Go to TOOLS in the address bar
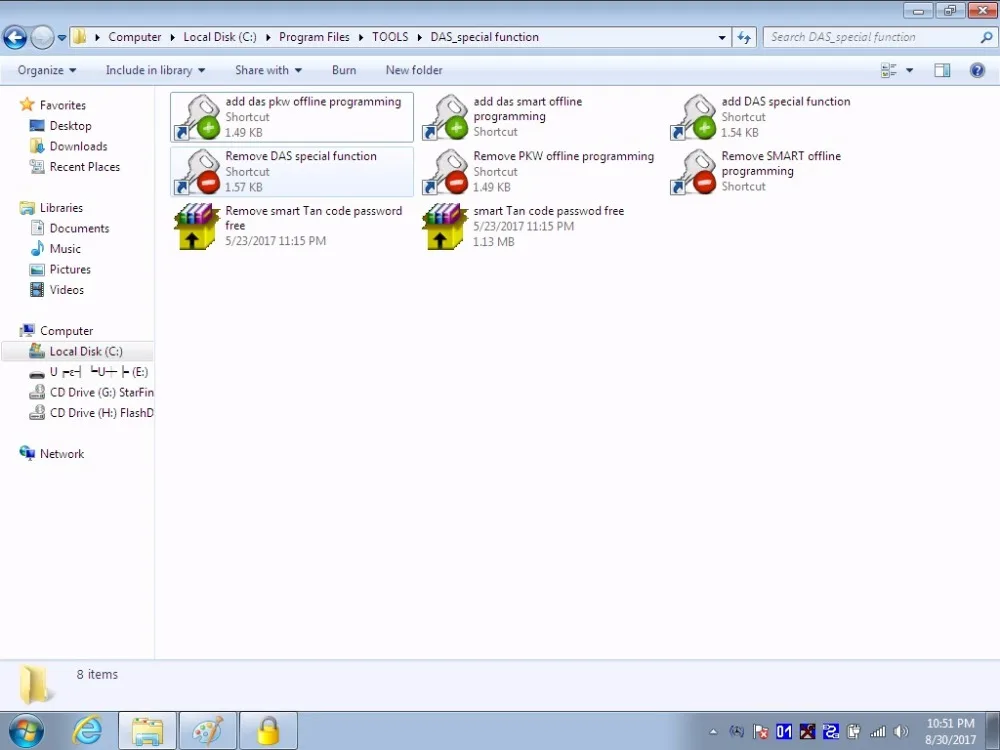This screenshot has width=1000, height=750. [x=390, y=37]
